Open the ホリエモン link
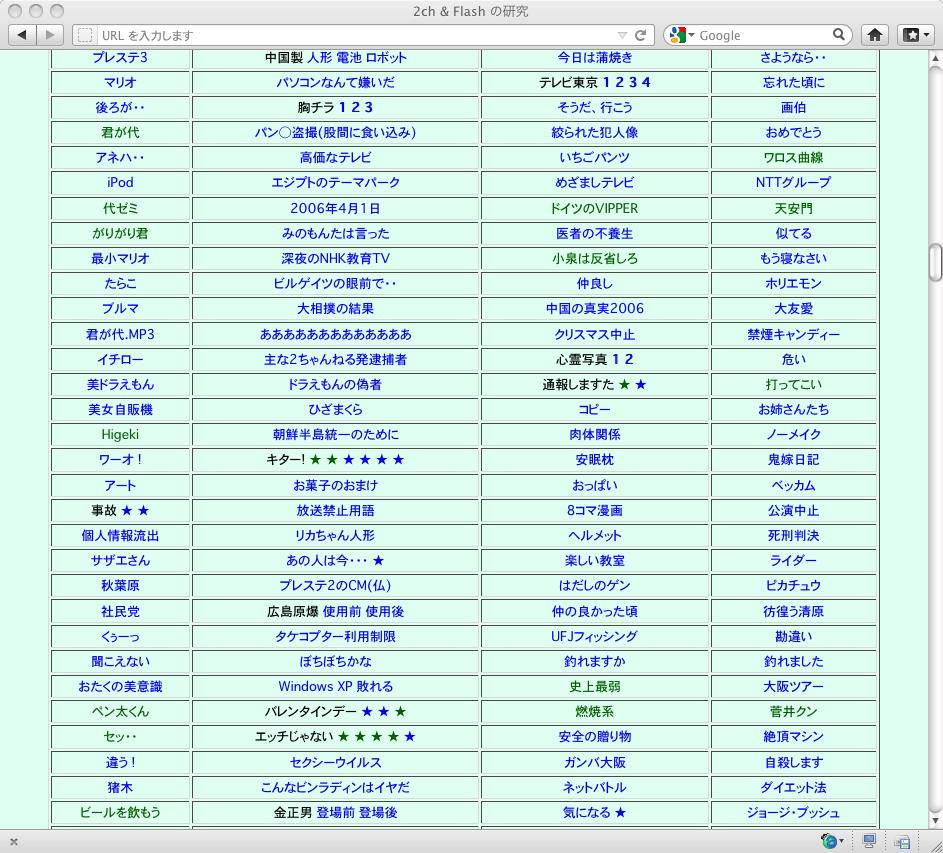 (793, 283)
